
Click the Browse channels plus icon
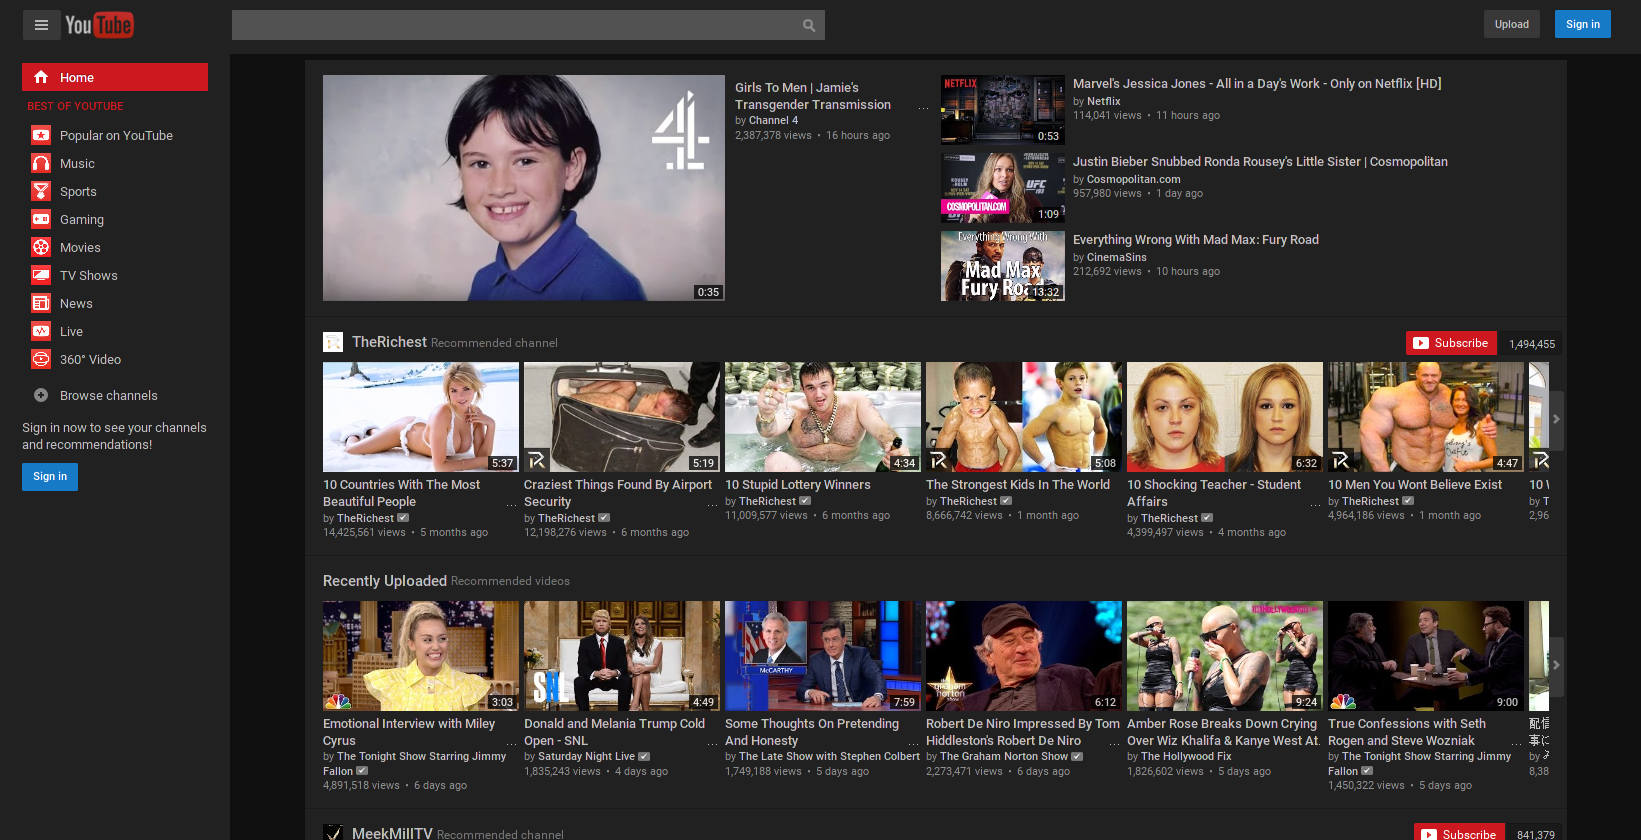pos(41,395)
